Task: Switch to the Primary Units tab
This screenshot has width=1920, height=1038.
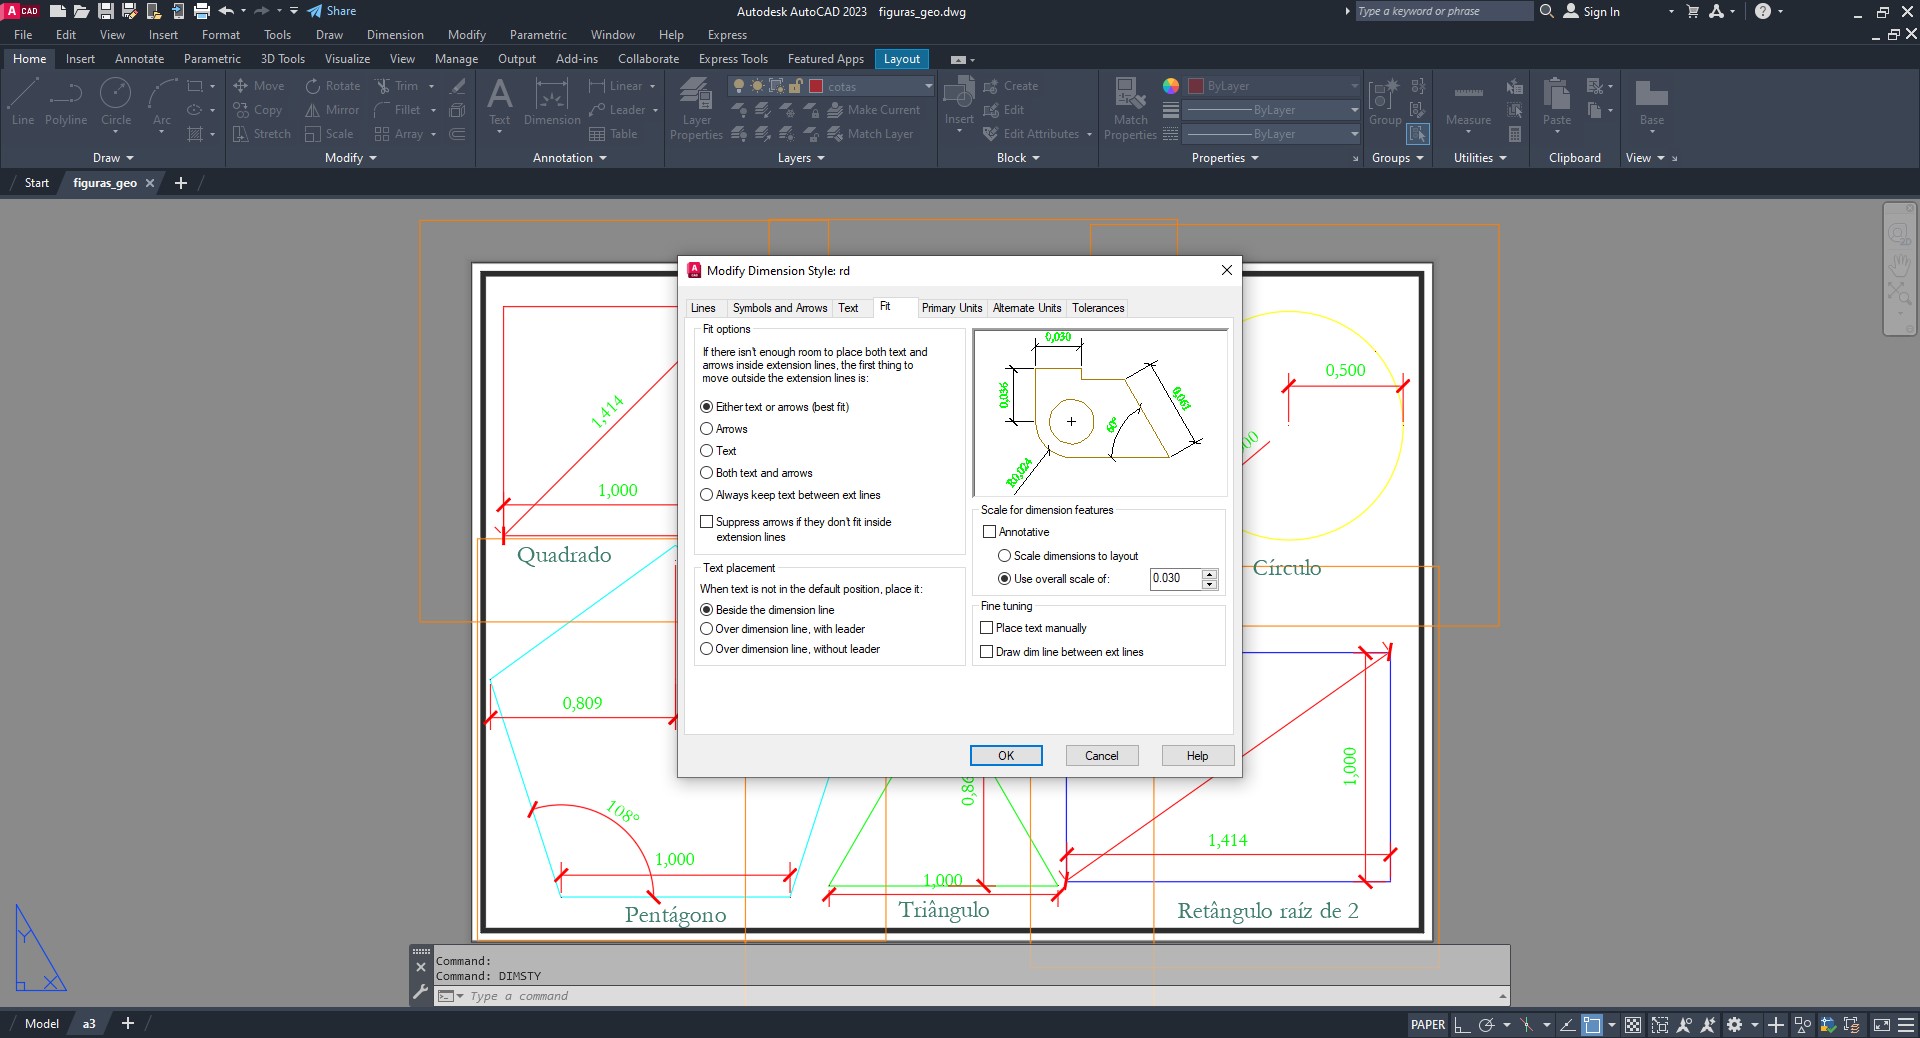Action: (x=951, y=308)
